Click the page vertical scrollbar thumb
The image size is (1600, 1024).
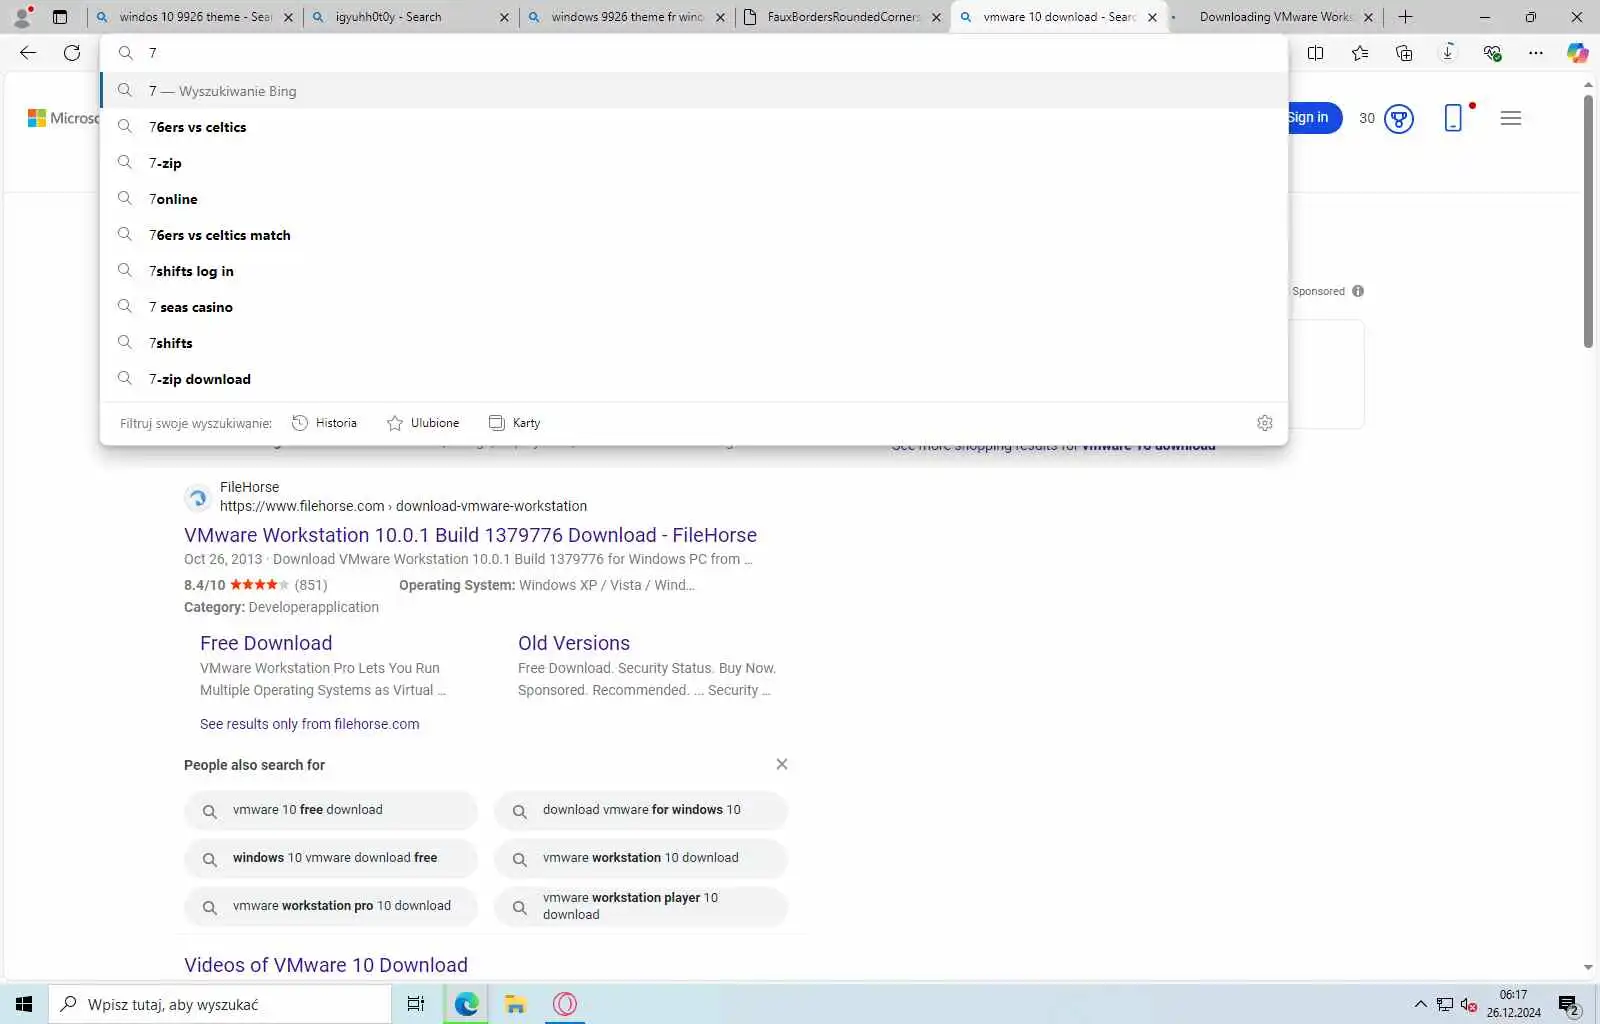coord(1588,221)
